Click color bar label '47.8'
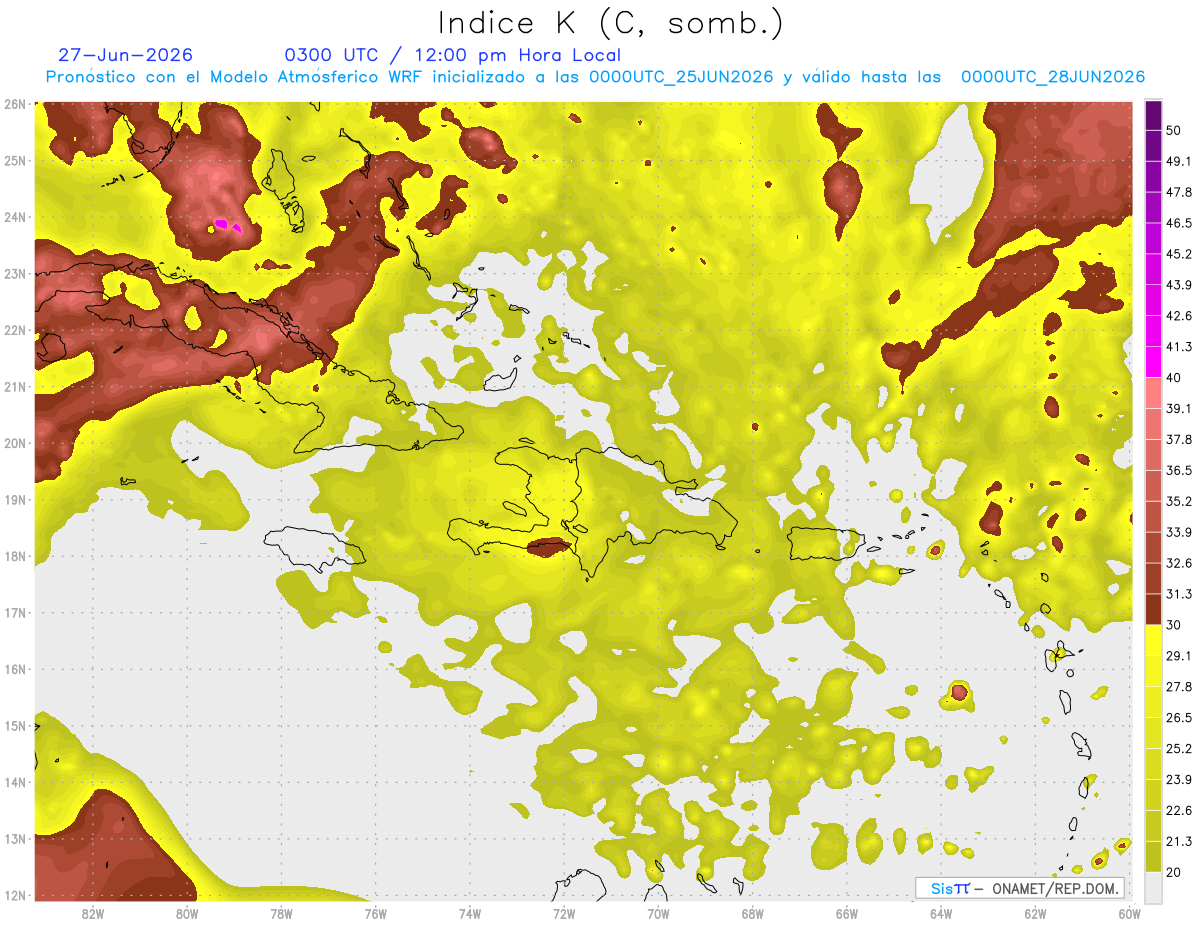1200x927 pixels. (1179, 192)
